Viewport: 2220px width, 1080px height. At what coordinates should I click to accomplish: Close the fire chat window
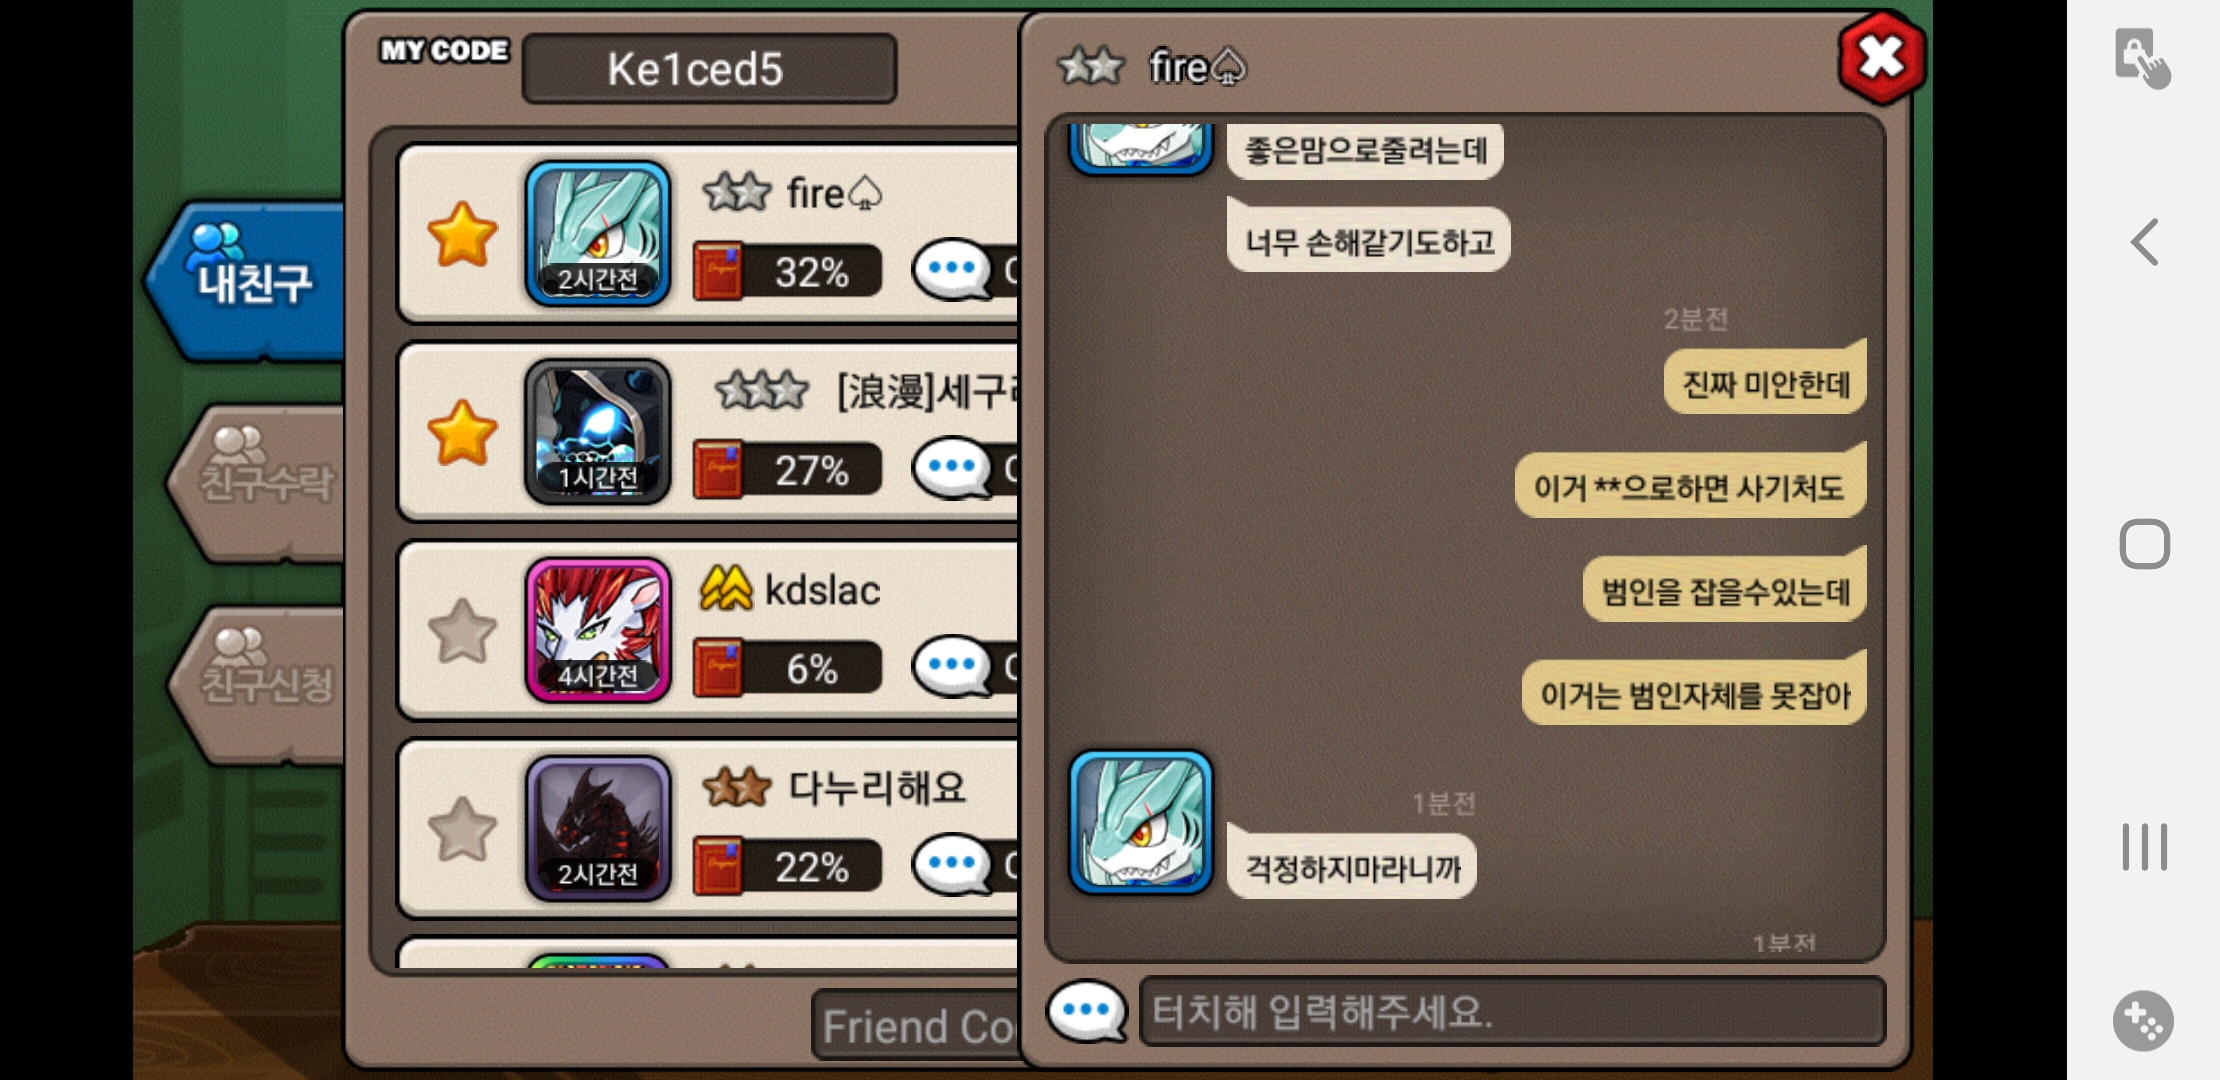point(1881,58)
